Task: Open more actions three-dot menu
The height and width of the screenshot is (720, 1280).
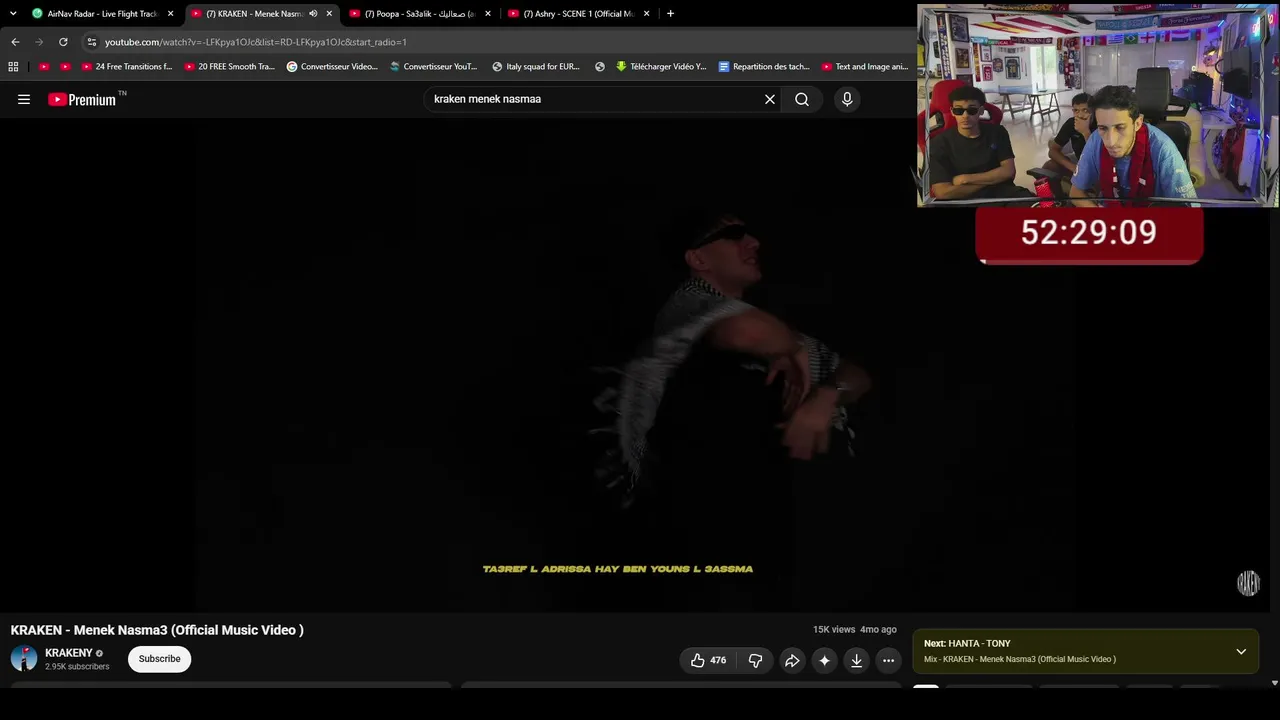Action: (x=888, y=660)
